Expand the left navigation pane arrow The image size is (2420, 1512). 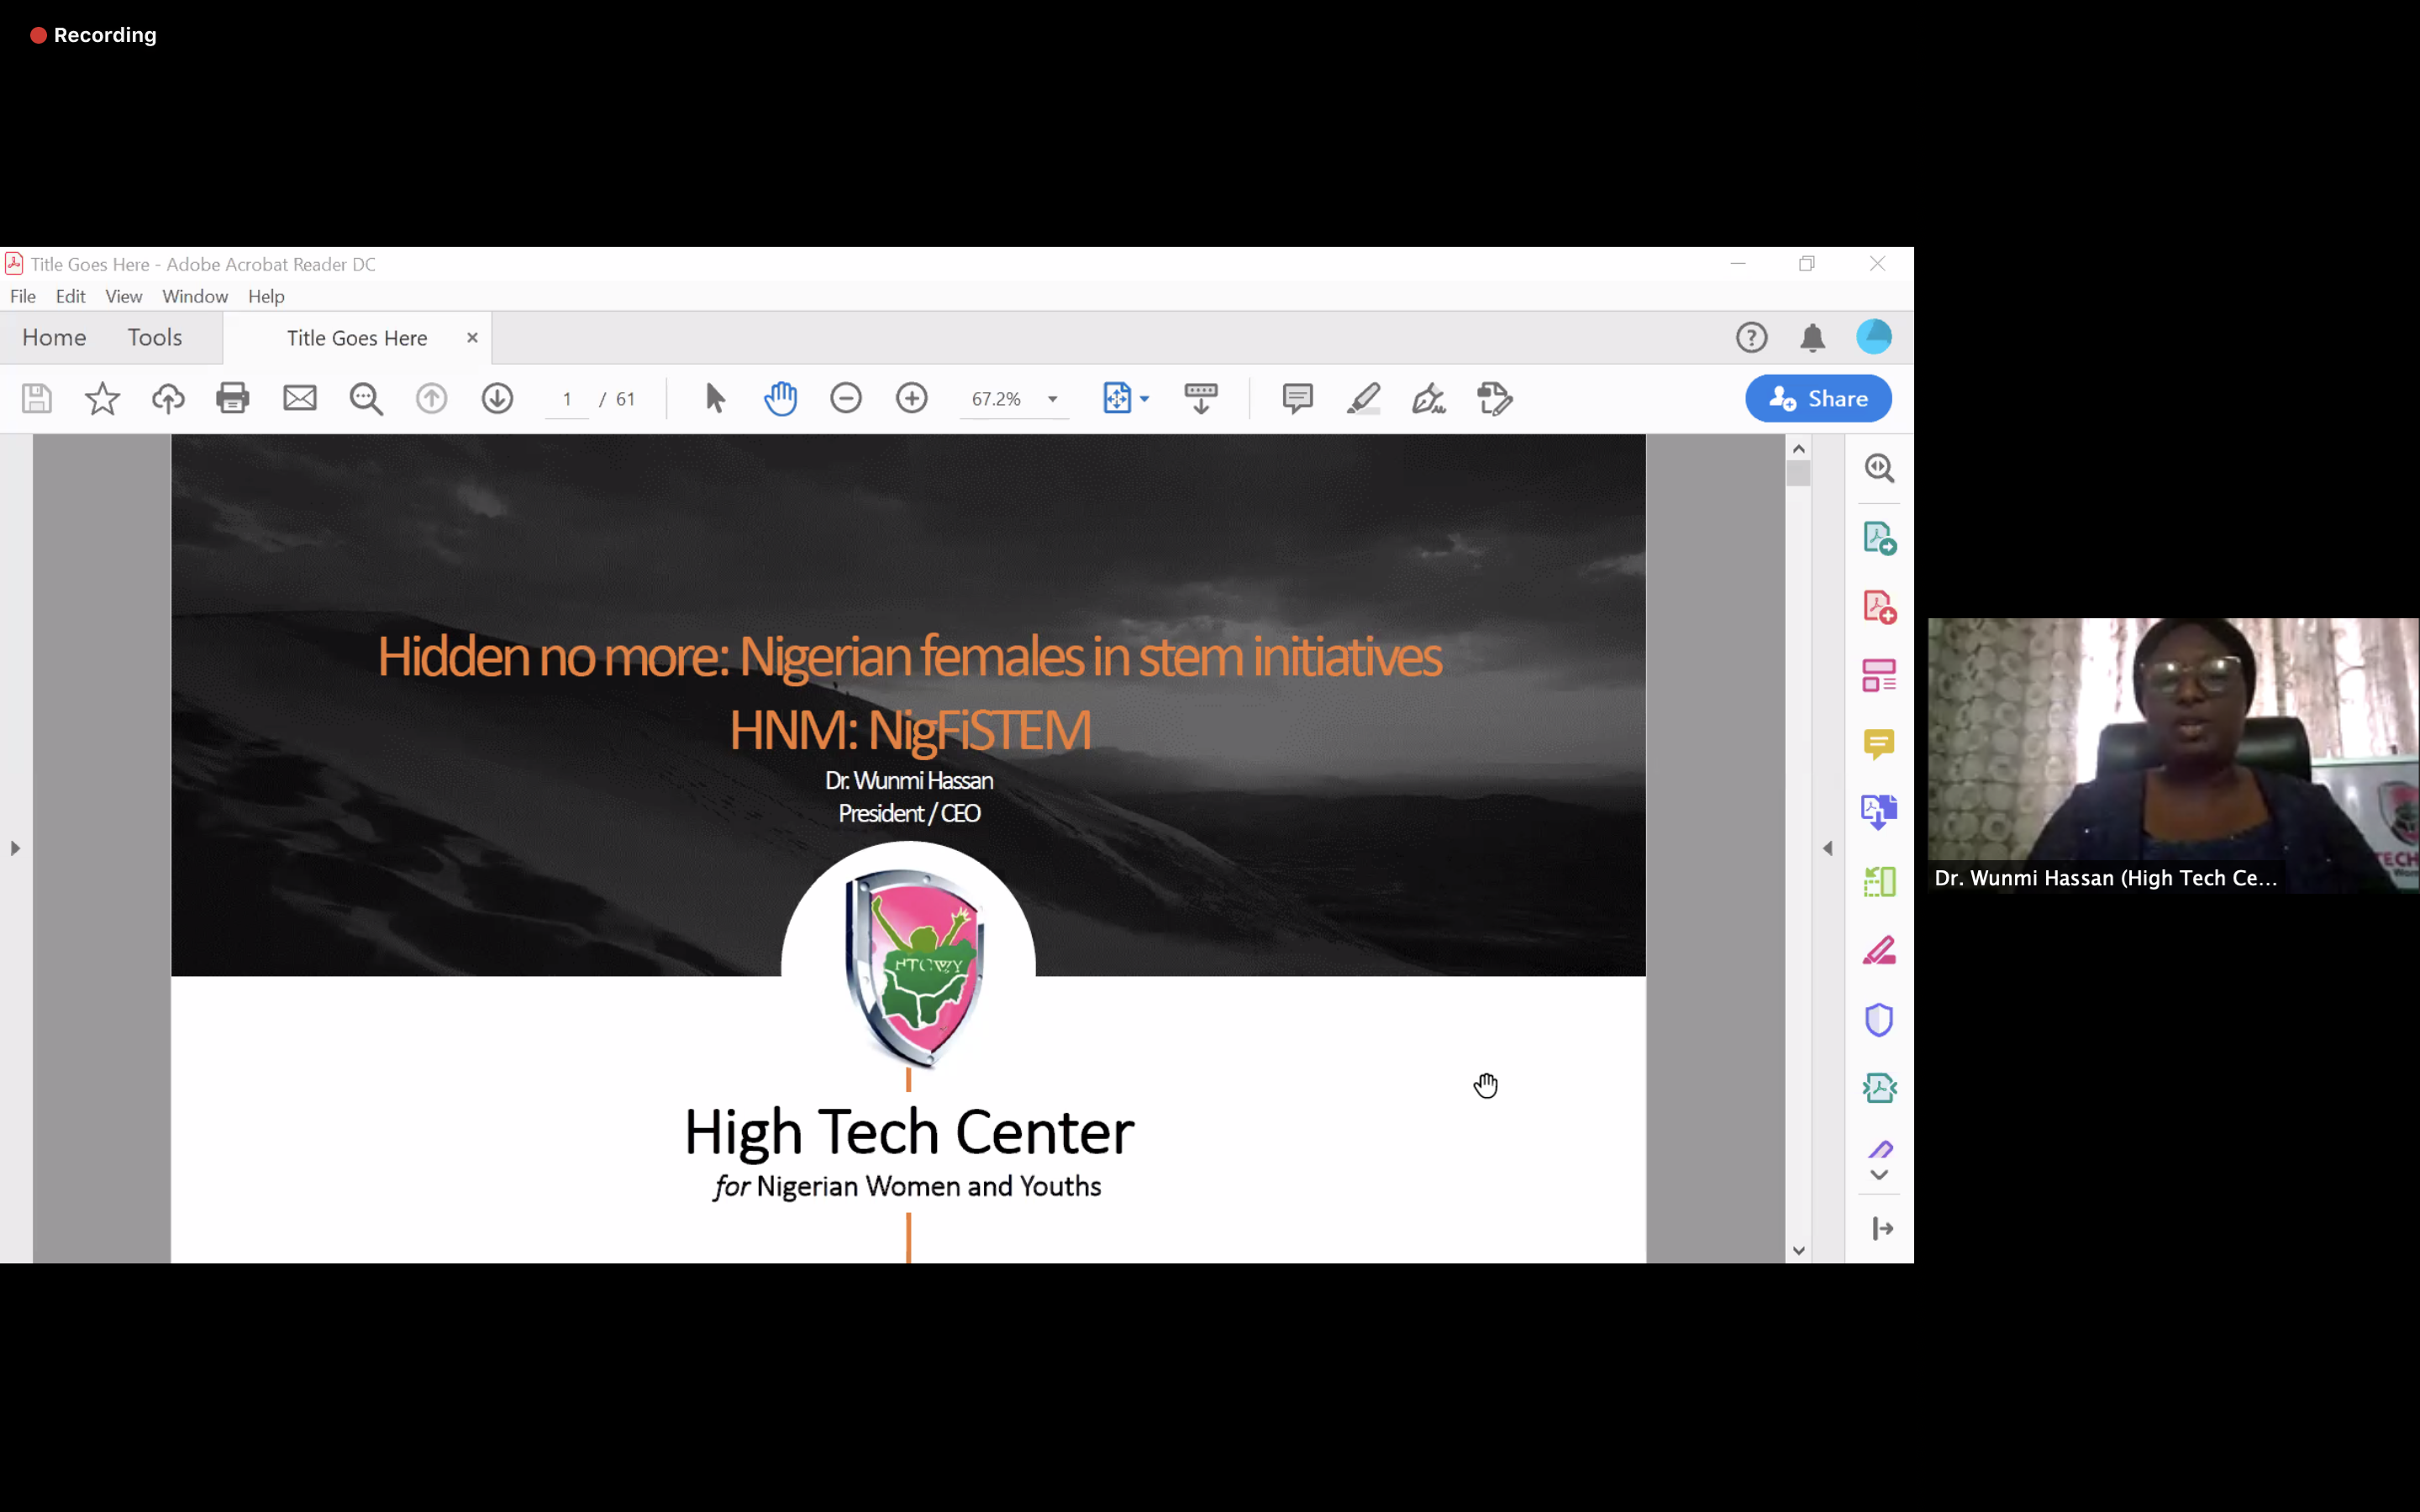point(15,849)
